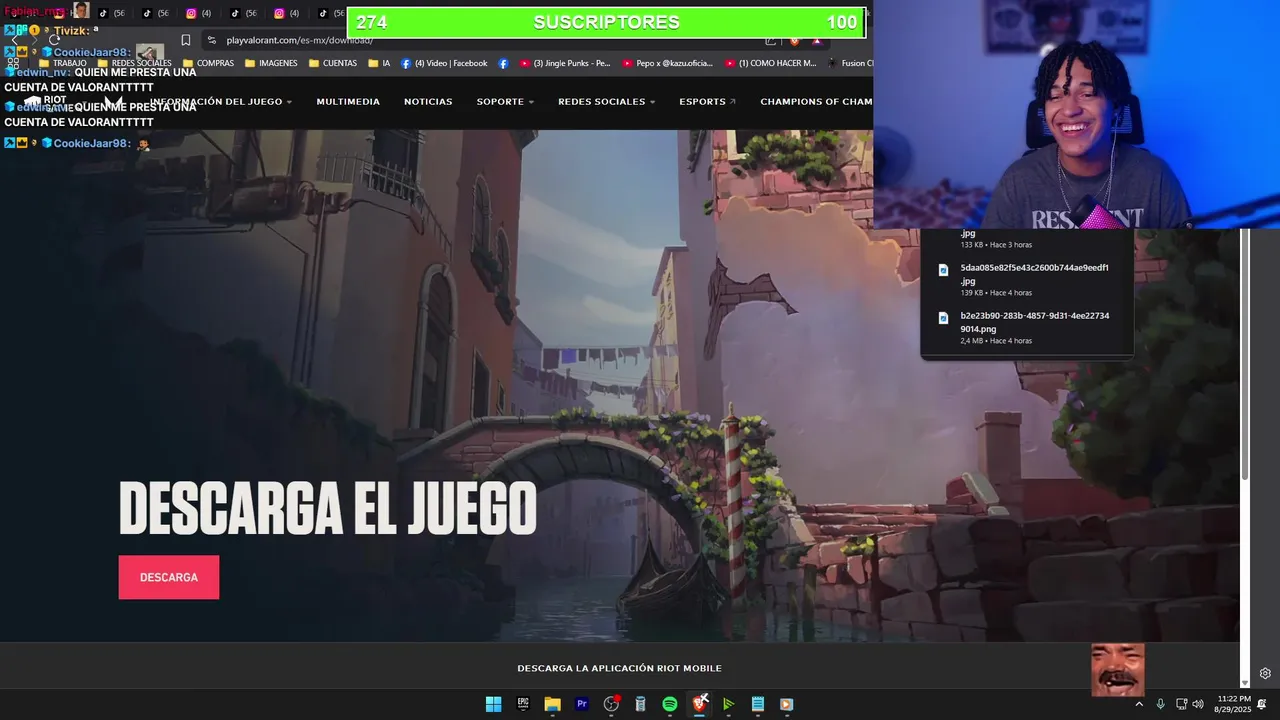The width and height of the screenshot is (1280, 720).
Task: Click the page vertical scrollbar
Action: coord(1245,355)
